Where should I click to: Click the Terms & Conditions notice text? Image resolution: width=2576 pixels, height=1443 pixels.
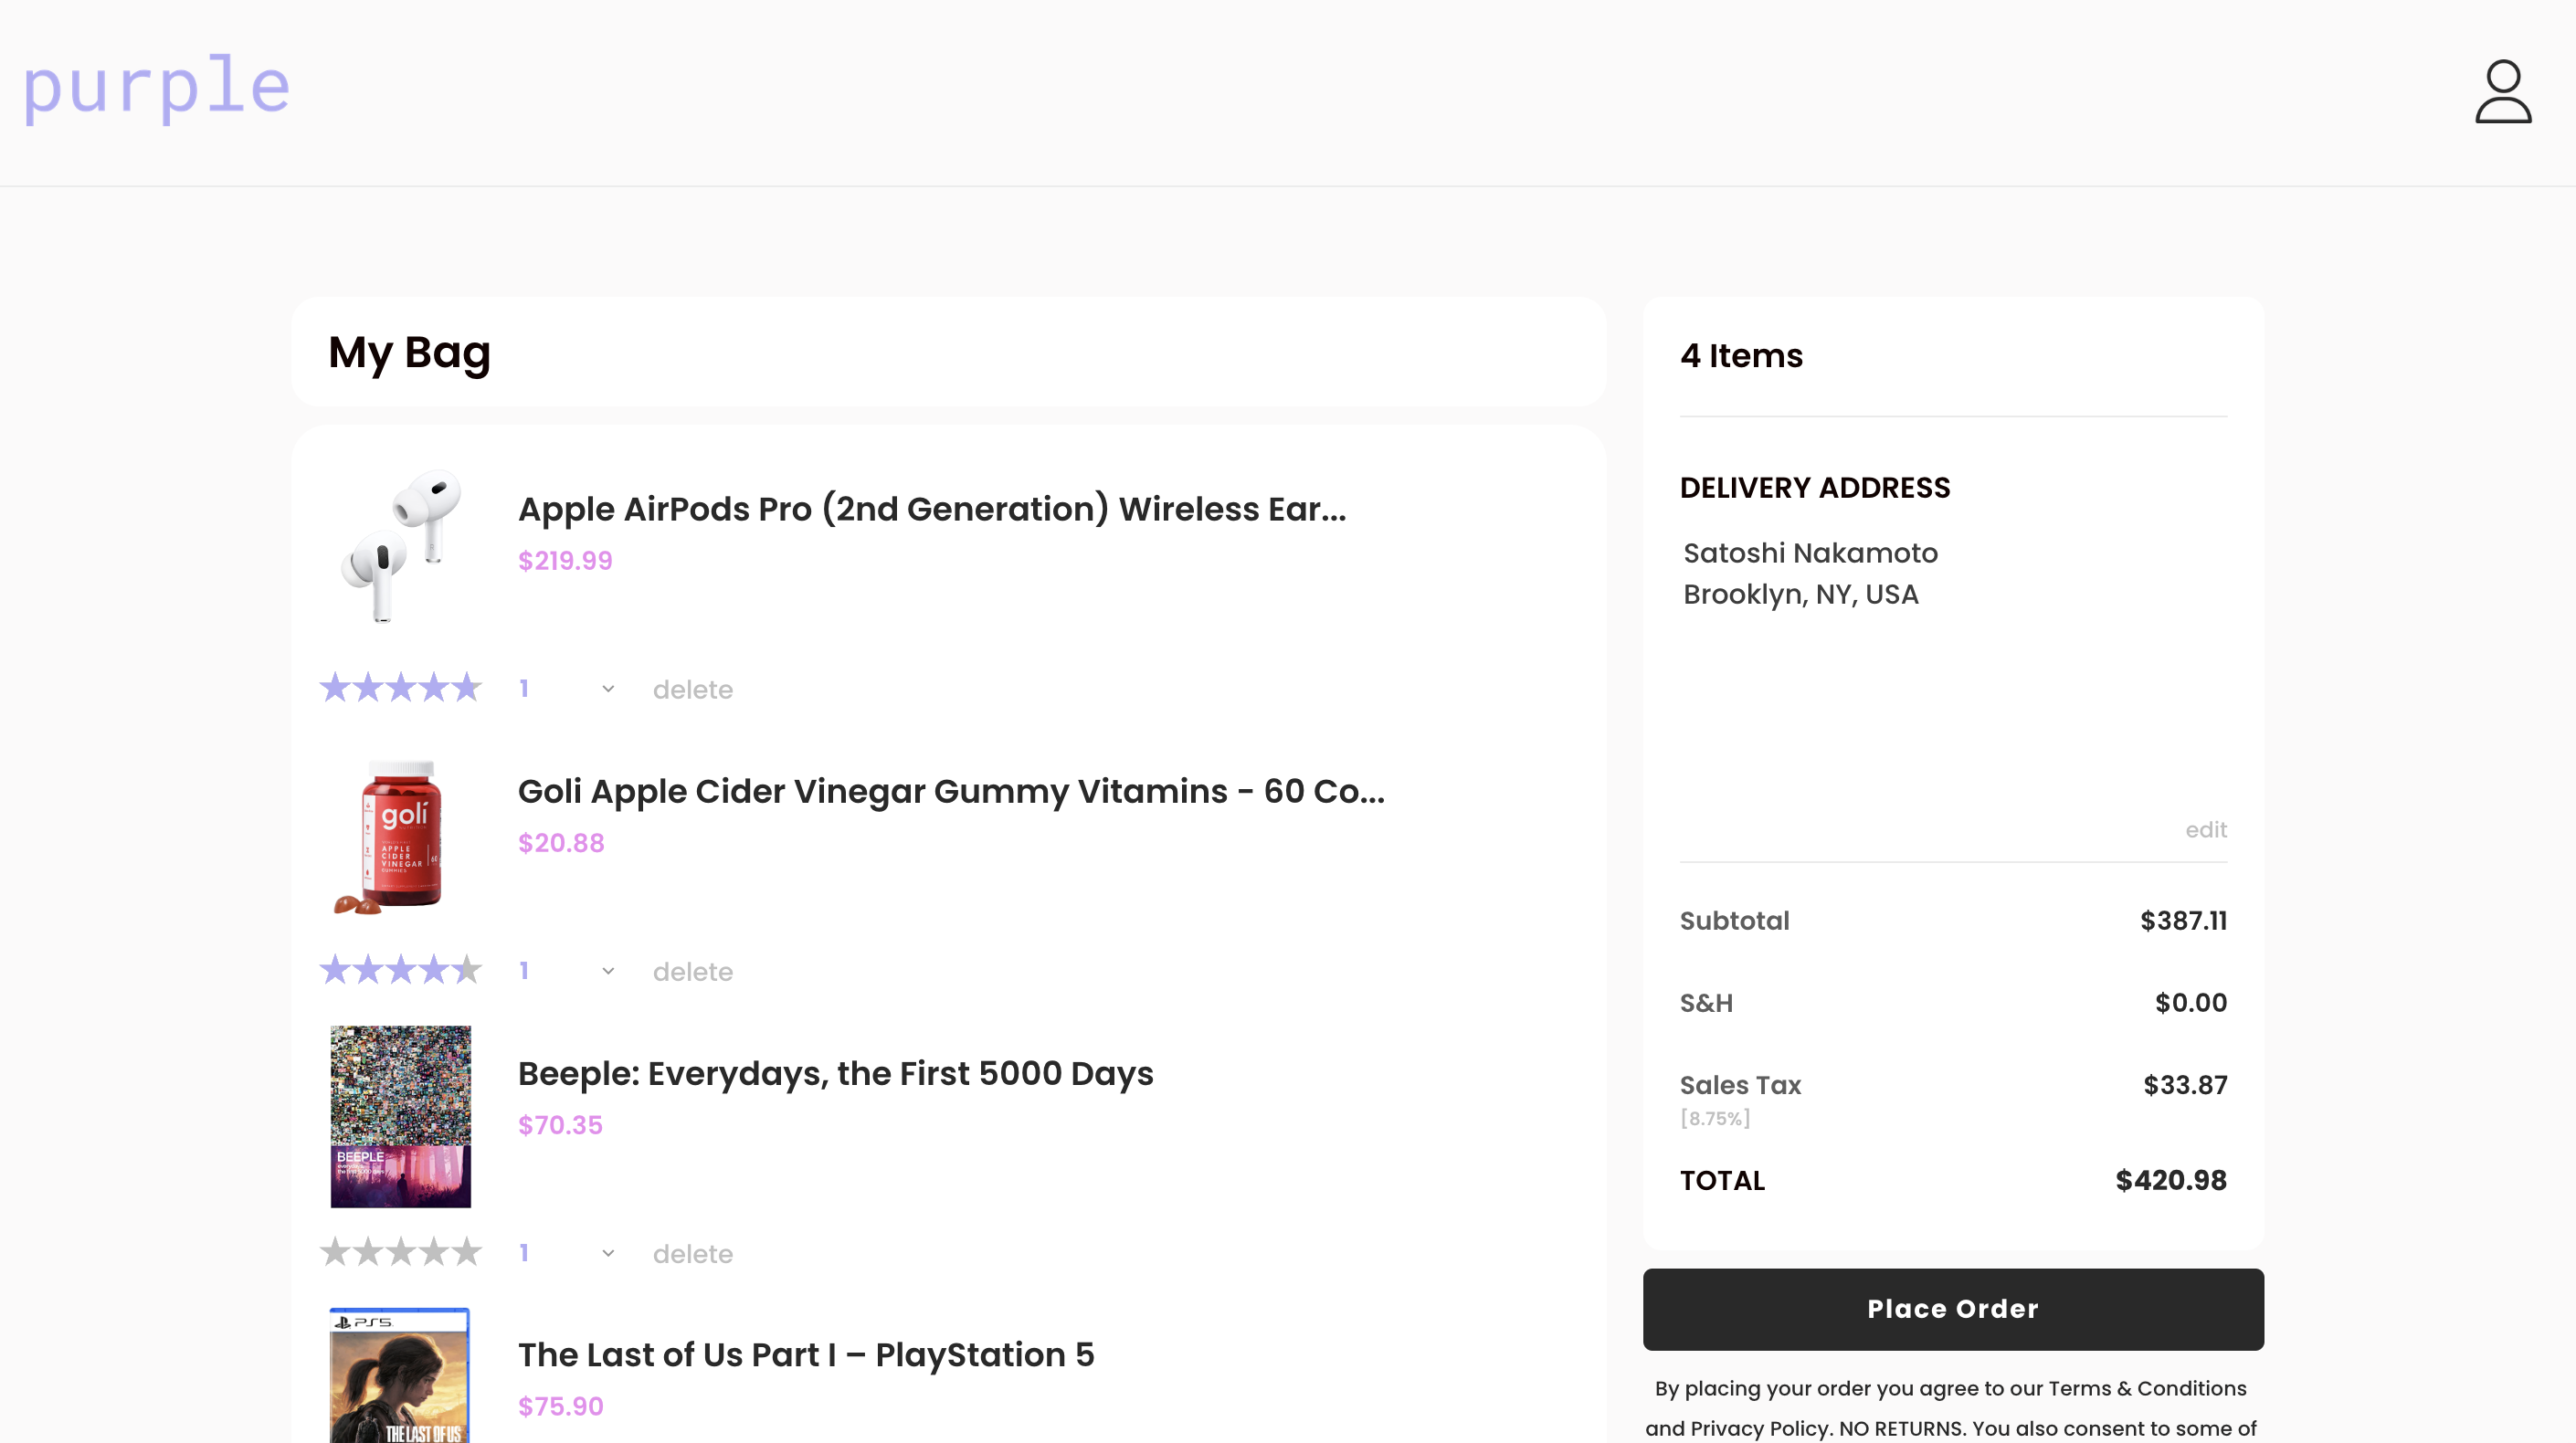(x=1951, y=1409)
